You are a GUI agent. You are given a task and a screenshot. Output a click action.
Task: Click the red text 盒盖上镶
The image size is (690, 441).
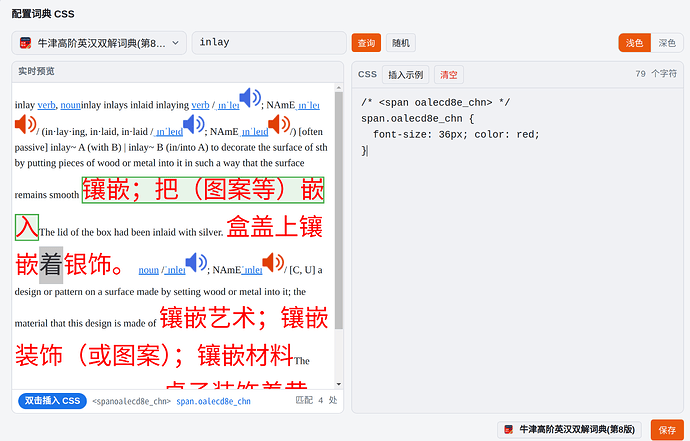[x=275, y=227]
